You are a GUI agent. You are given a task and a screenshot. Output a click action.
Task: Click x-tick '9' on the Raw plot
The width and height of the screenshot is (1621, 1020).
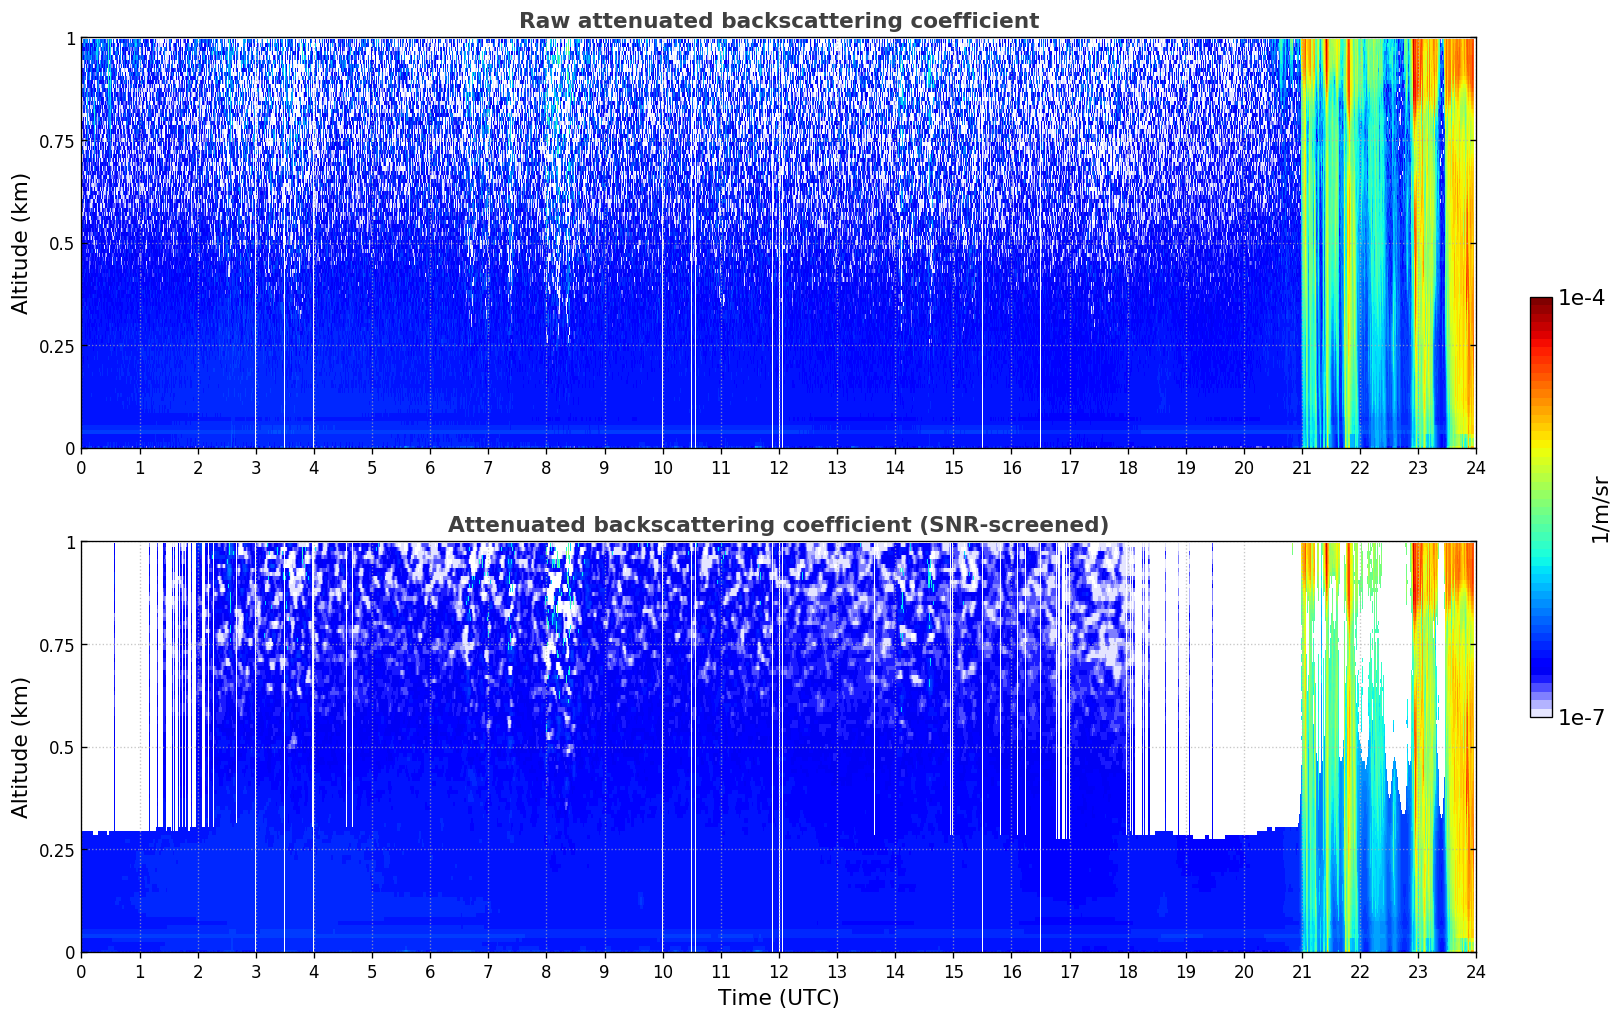pos(604,467)
